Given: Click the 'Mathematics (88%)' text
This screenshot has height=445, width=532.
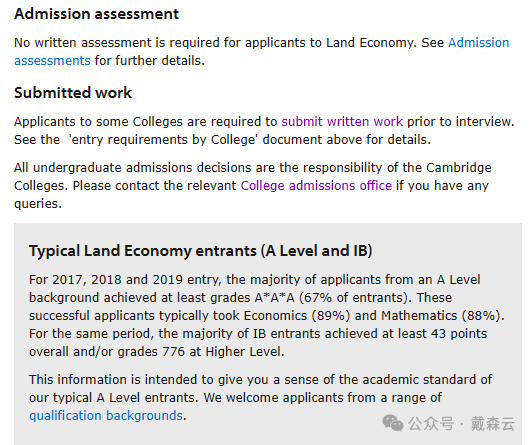Looking at the screenshot, I should tap(441, 315).
